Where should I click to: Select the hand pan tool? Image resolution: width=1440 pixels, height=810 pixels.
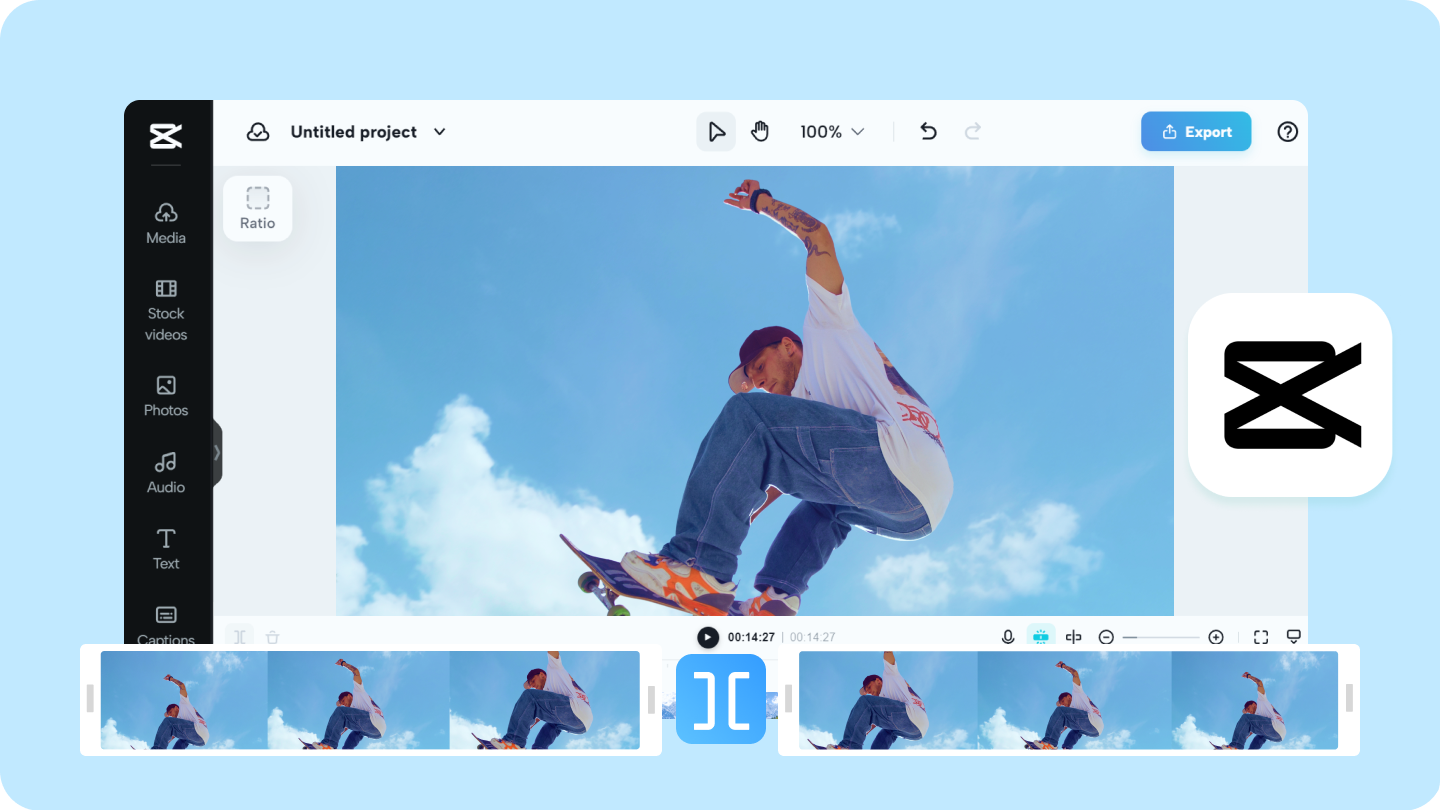[760, 132]
